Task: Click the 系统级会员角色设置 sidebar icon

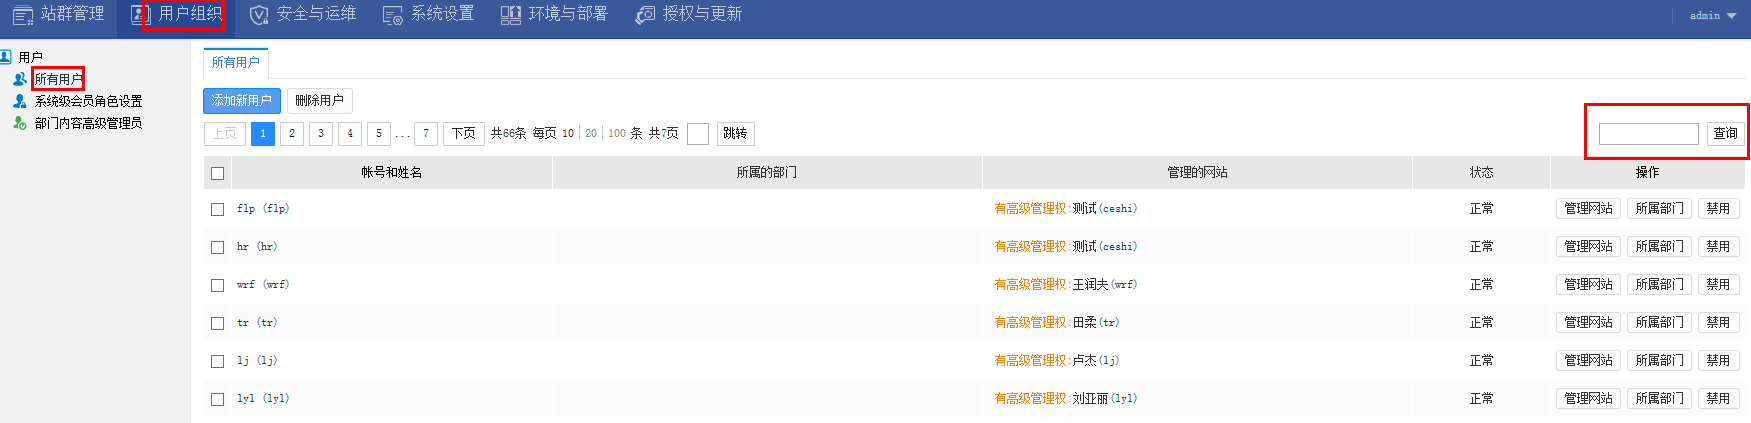Action: tap(20, 101)
